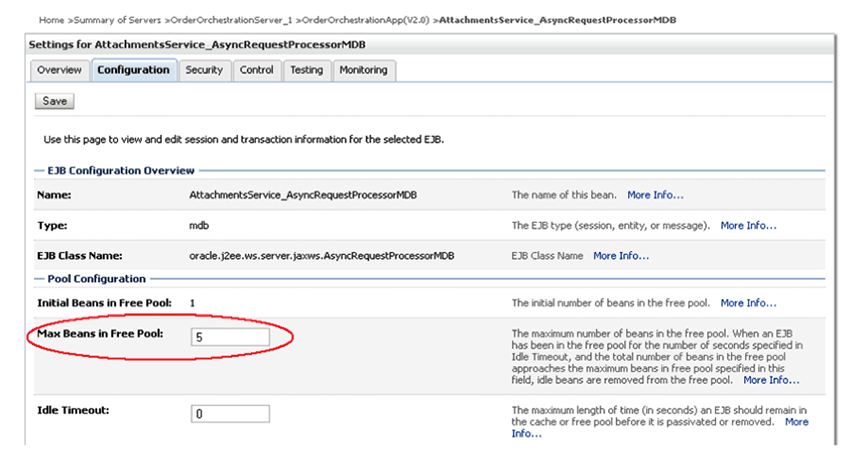This screenshot has height=457, width=850.
Task: Open More Info for Max Beans description
Action: pos(770,380)
